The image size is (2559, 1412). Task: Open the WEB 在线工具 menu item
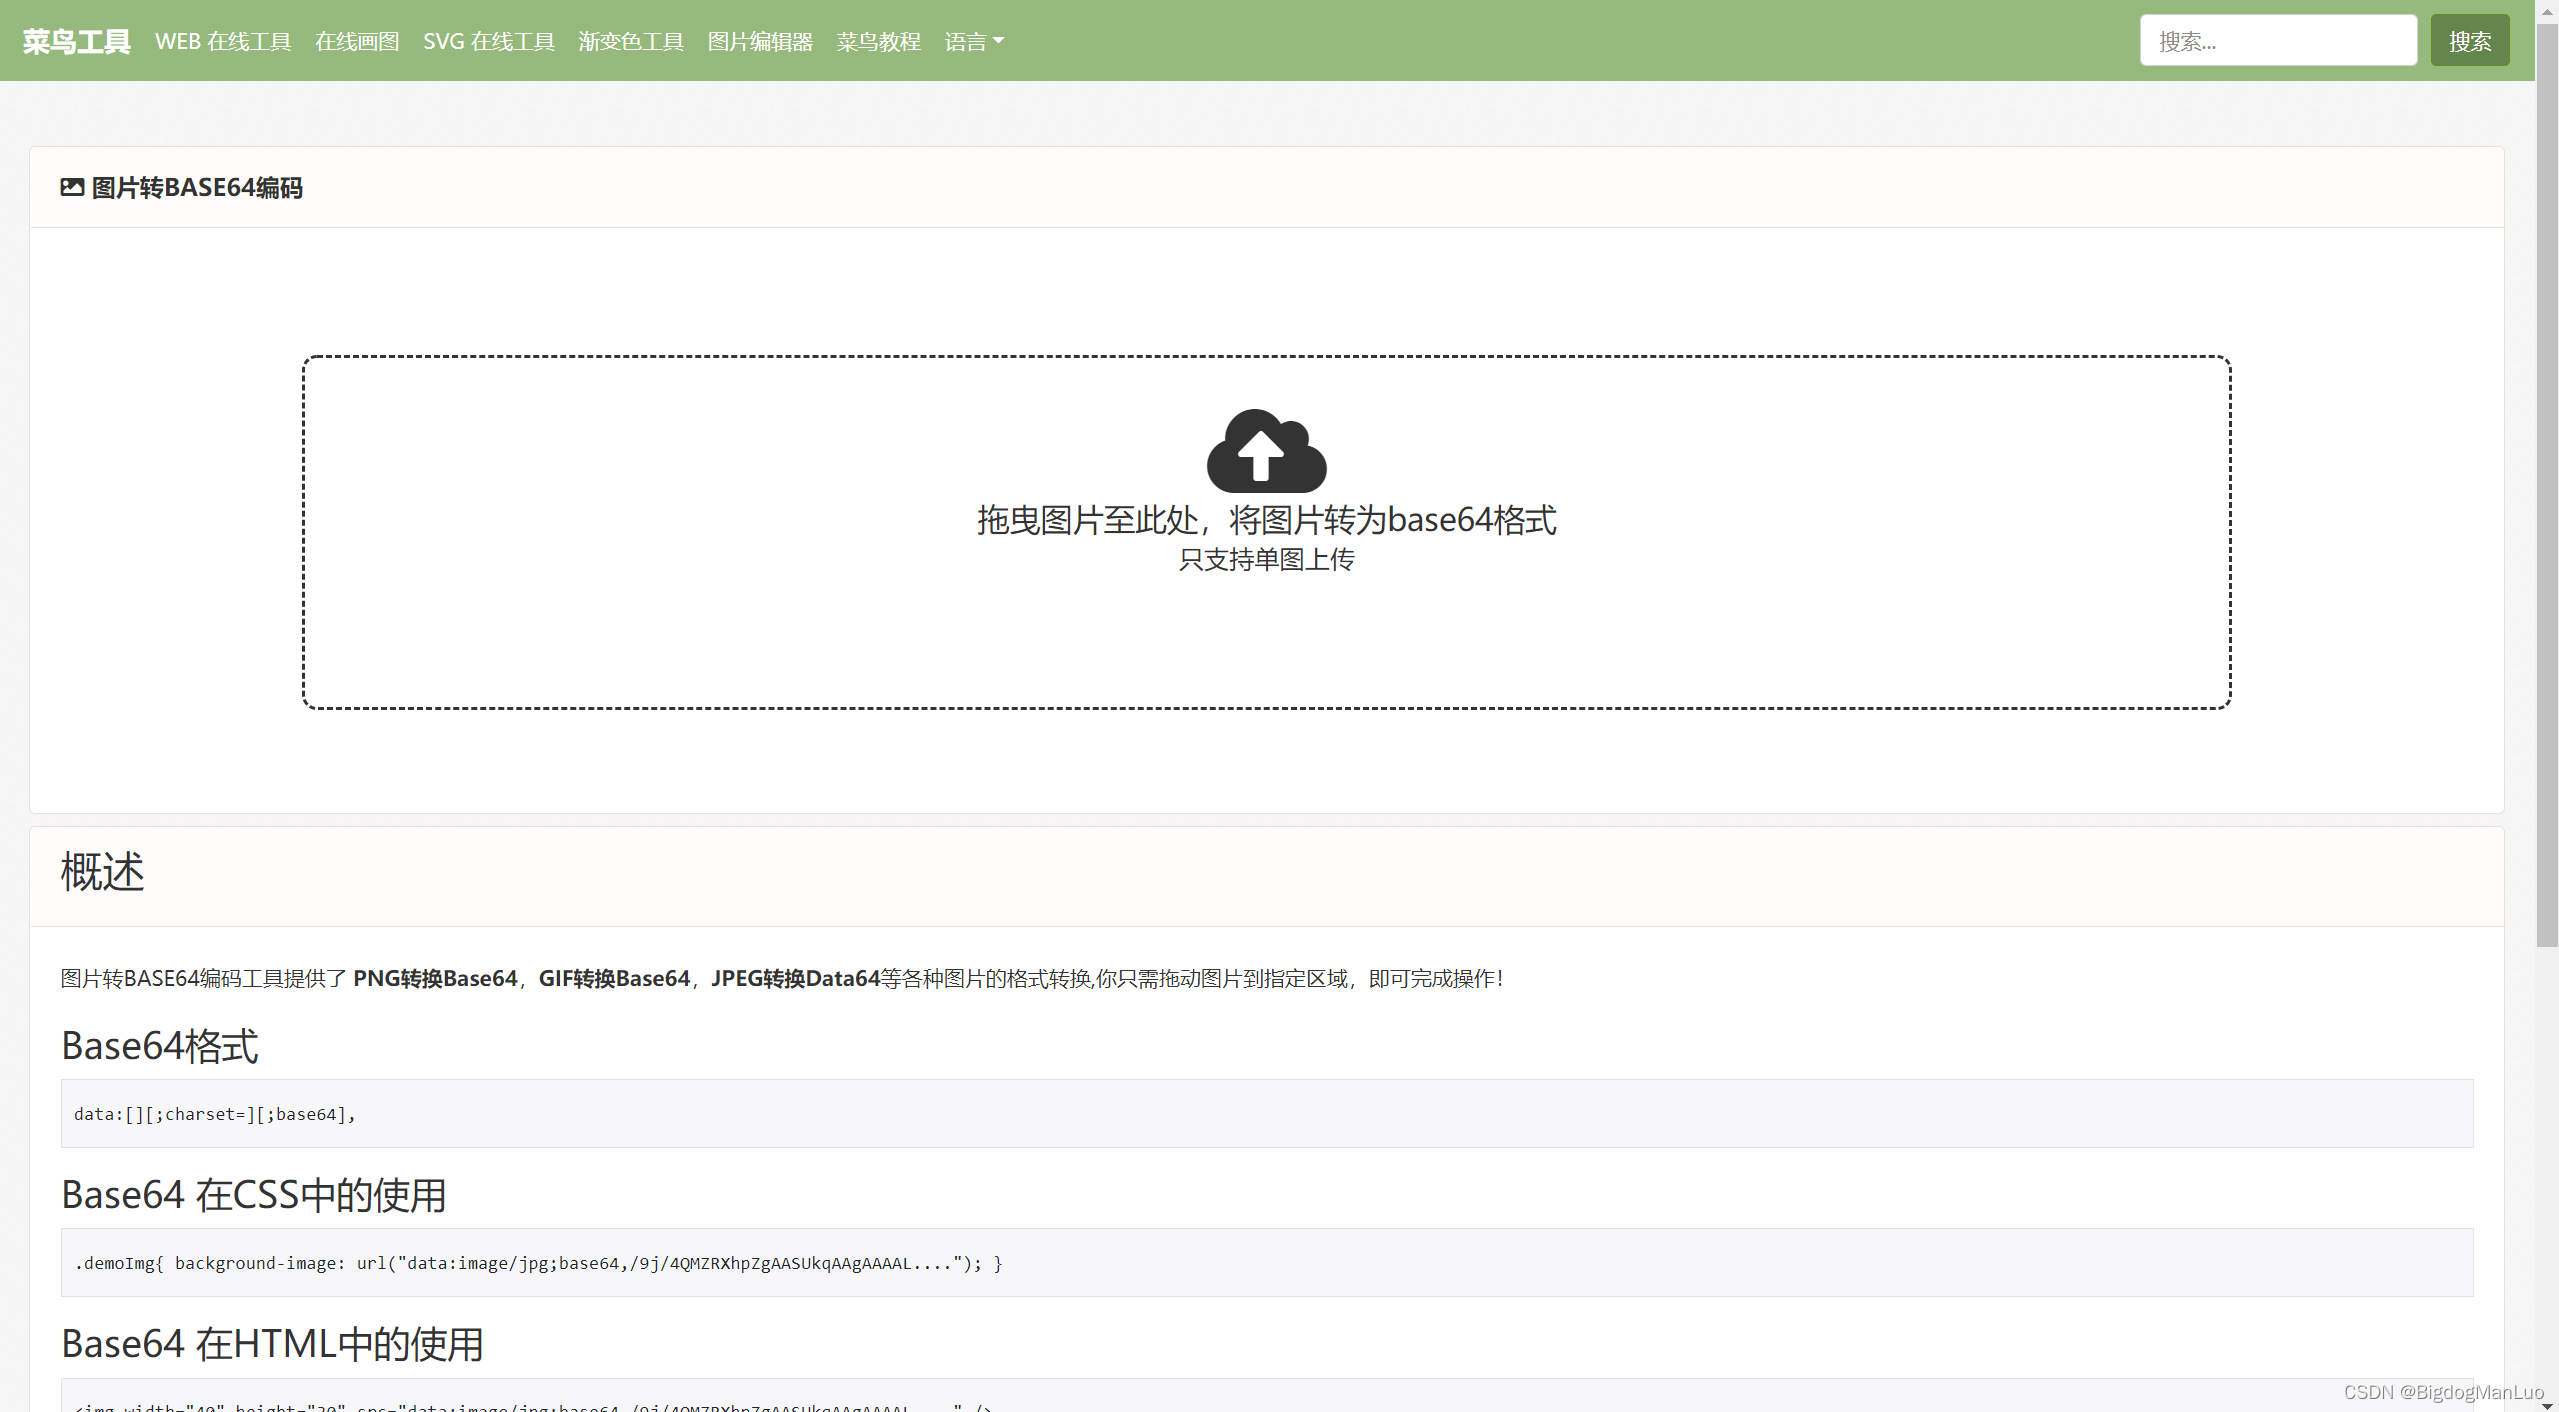[223, 42]
